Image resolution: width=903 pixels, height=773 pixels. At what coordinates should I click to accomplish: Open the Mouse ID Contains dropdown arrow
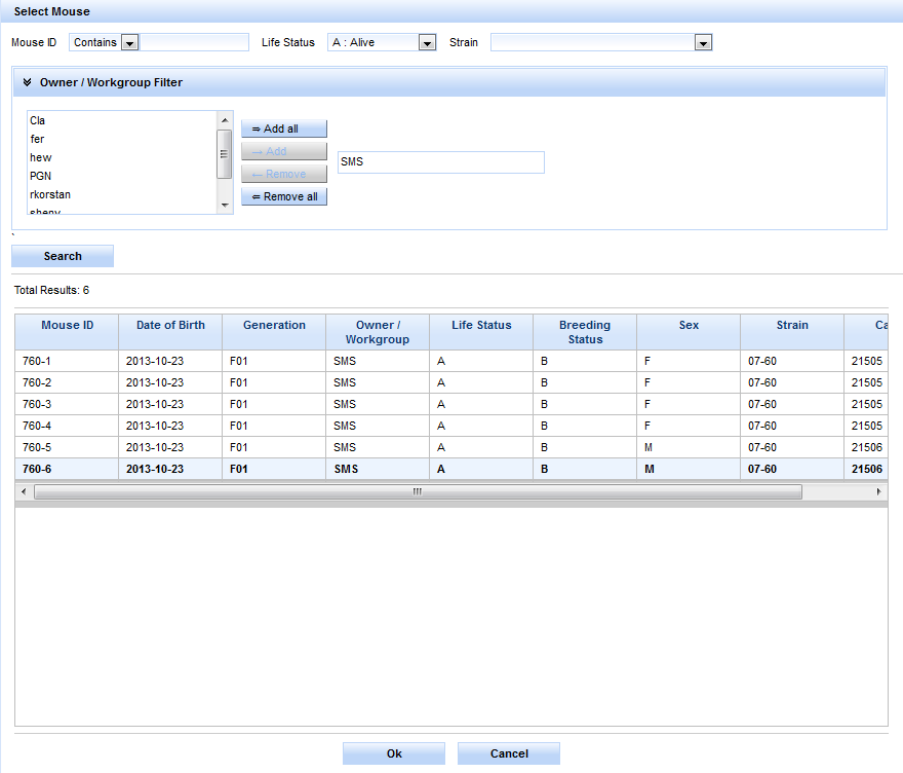click(x=130, y=43)
